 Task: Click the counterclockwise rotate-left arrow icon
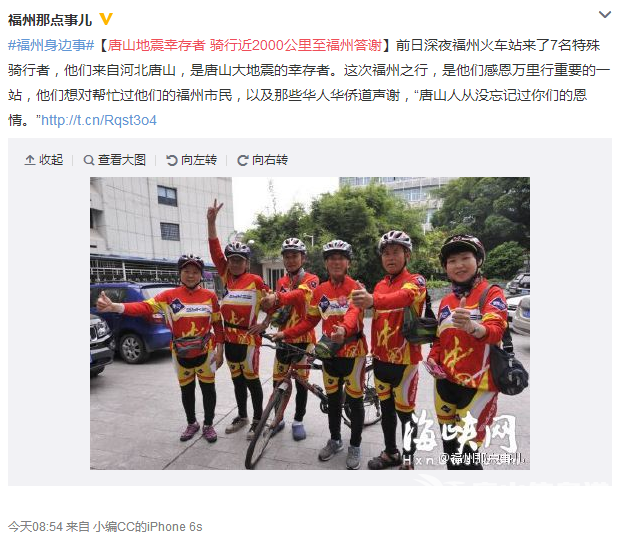(172, 160)
